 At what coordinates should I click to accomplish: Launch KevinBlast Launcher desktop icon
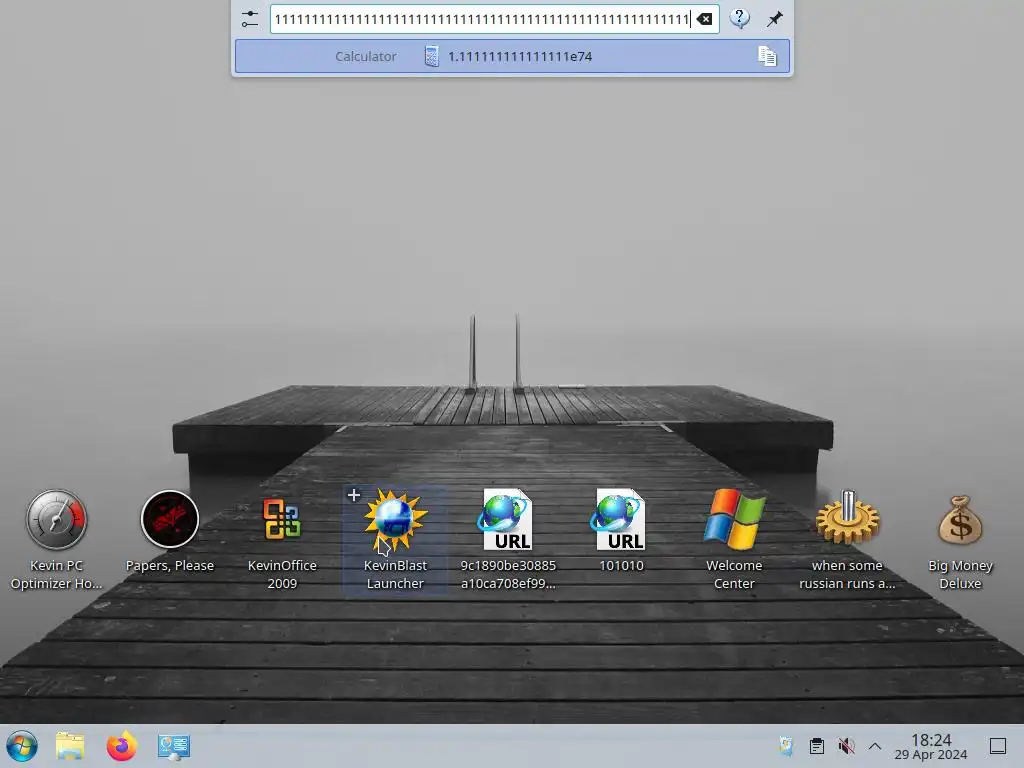pyautogui.click(x=395, y=541)
